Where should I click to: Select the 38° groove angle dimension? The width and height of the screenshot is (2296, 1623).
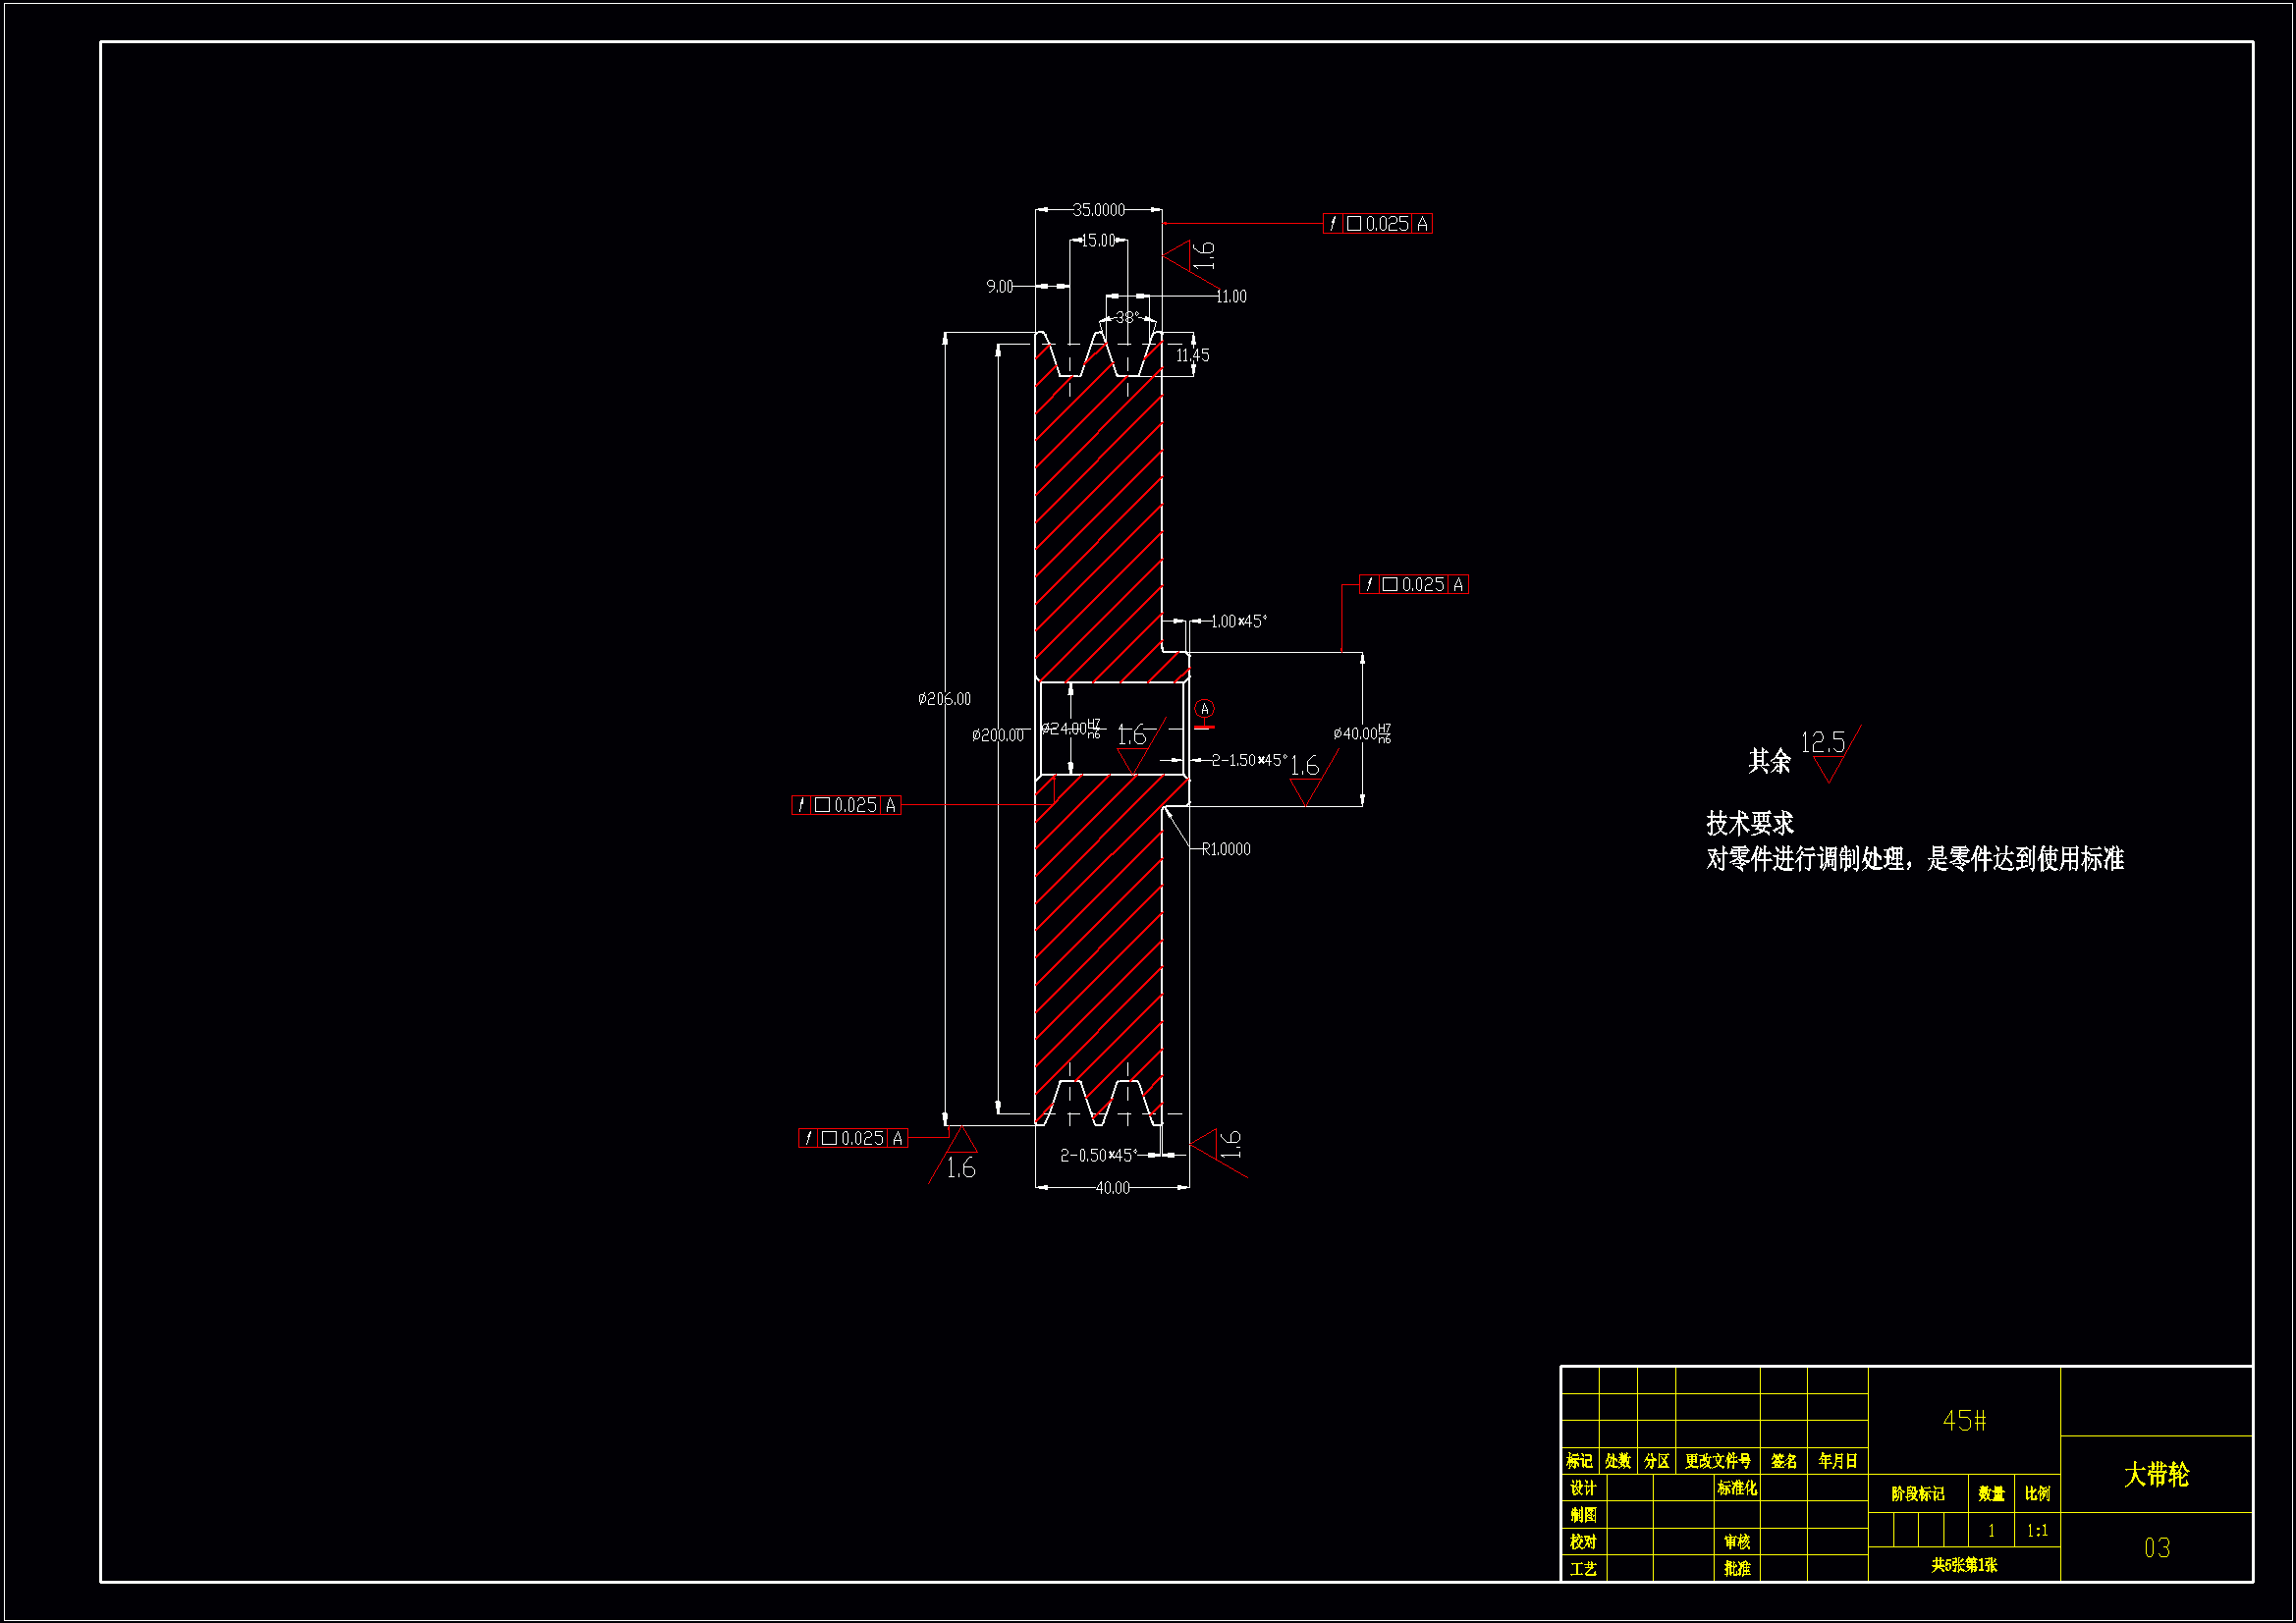(x=1127, y=317)
